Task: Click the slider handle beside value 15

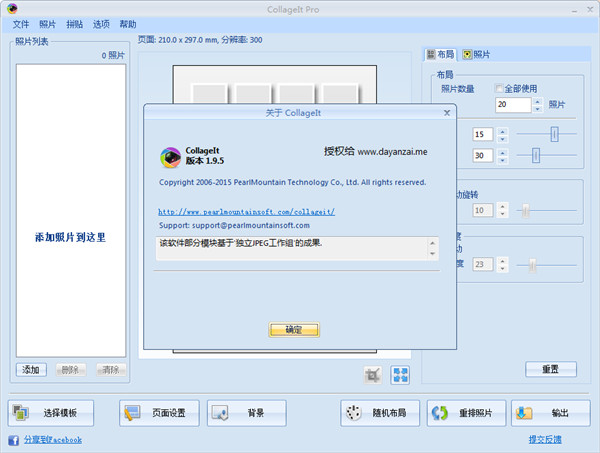Action: pyautogui.click(x=554, y=134)
